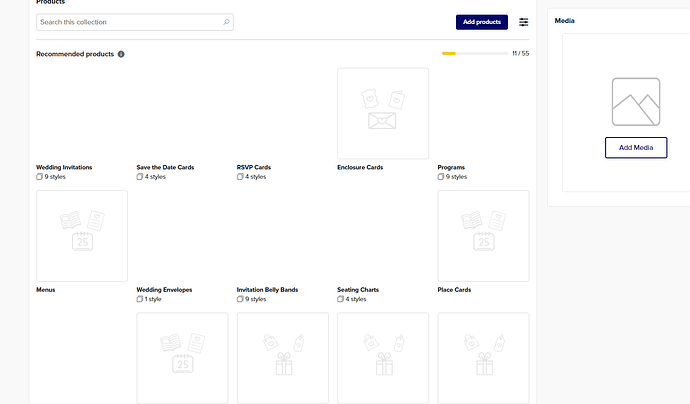Click 4 styles under Seating Charts
The image size is (690, 404).
point(356,299)
